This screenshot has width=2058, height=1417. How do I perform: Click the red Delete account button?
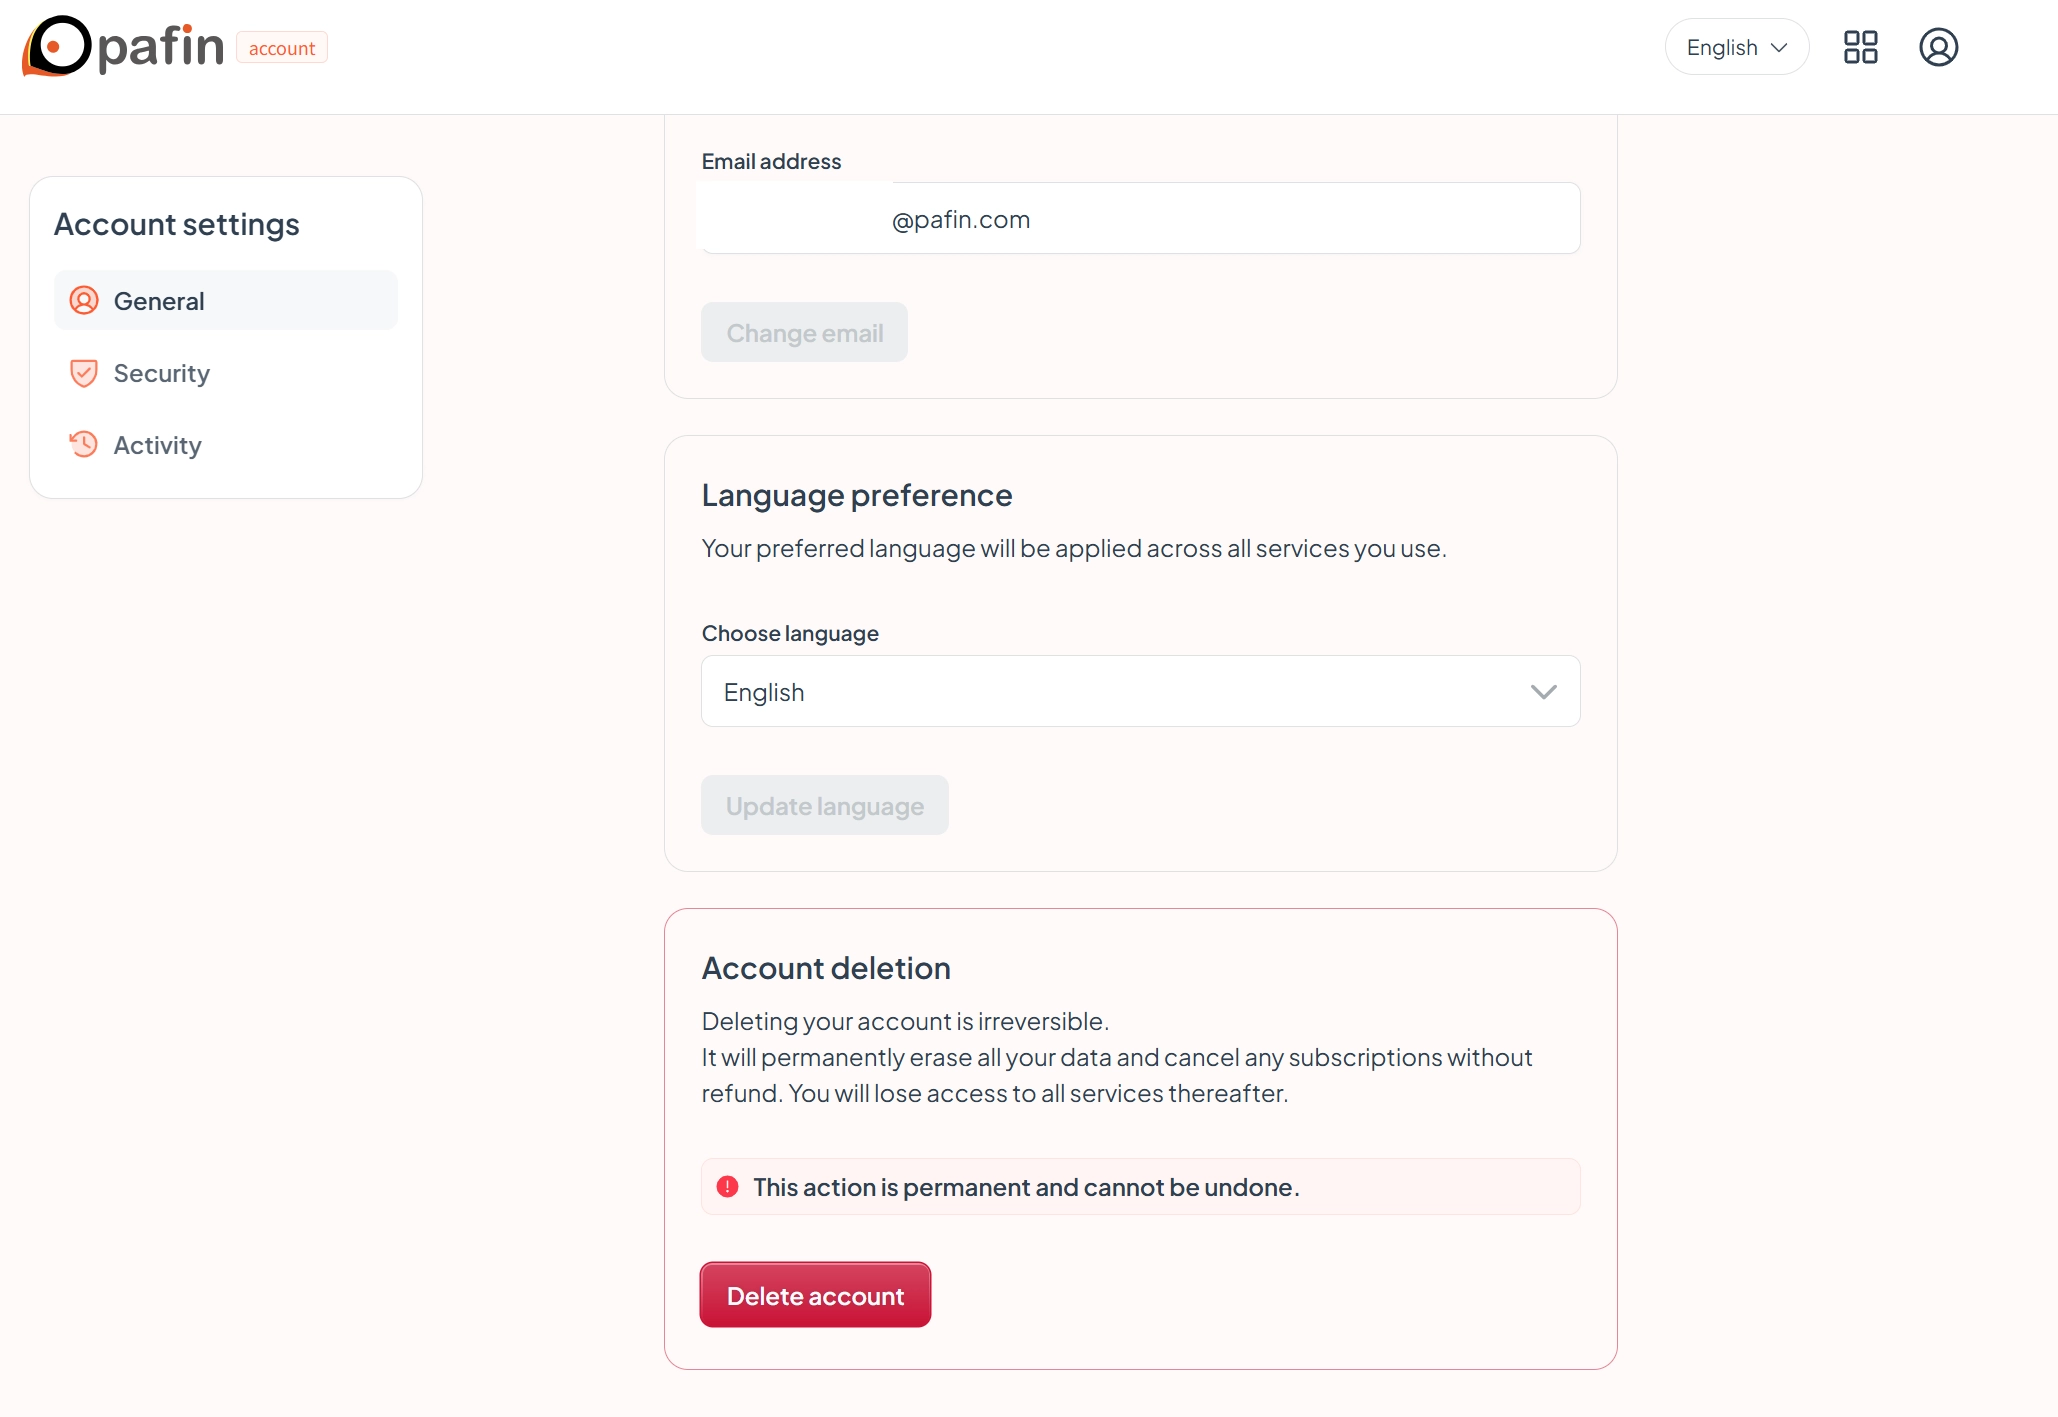click(x=815, y=1295)
